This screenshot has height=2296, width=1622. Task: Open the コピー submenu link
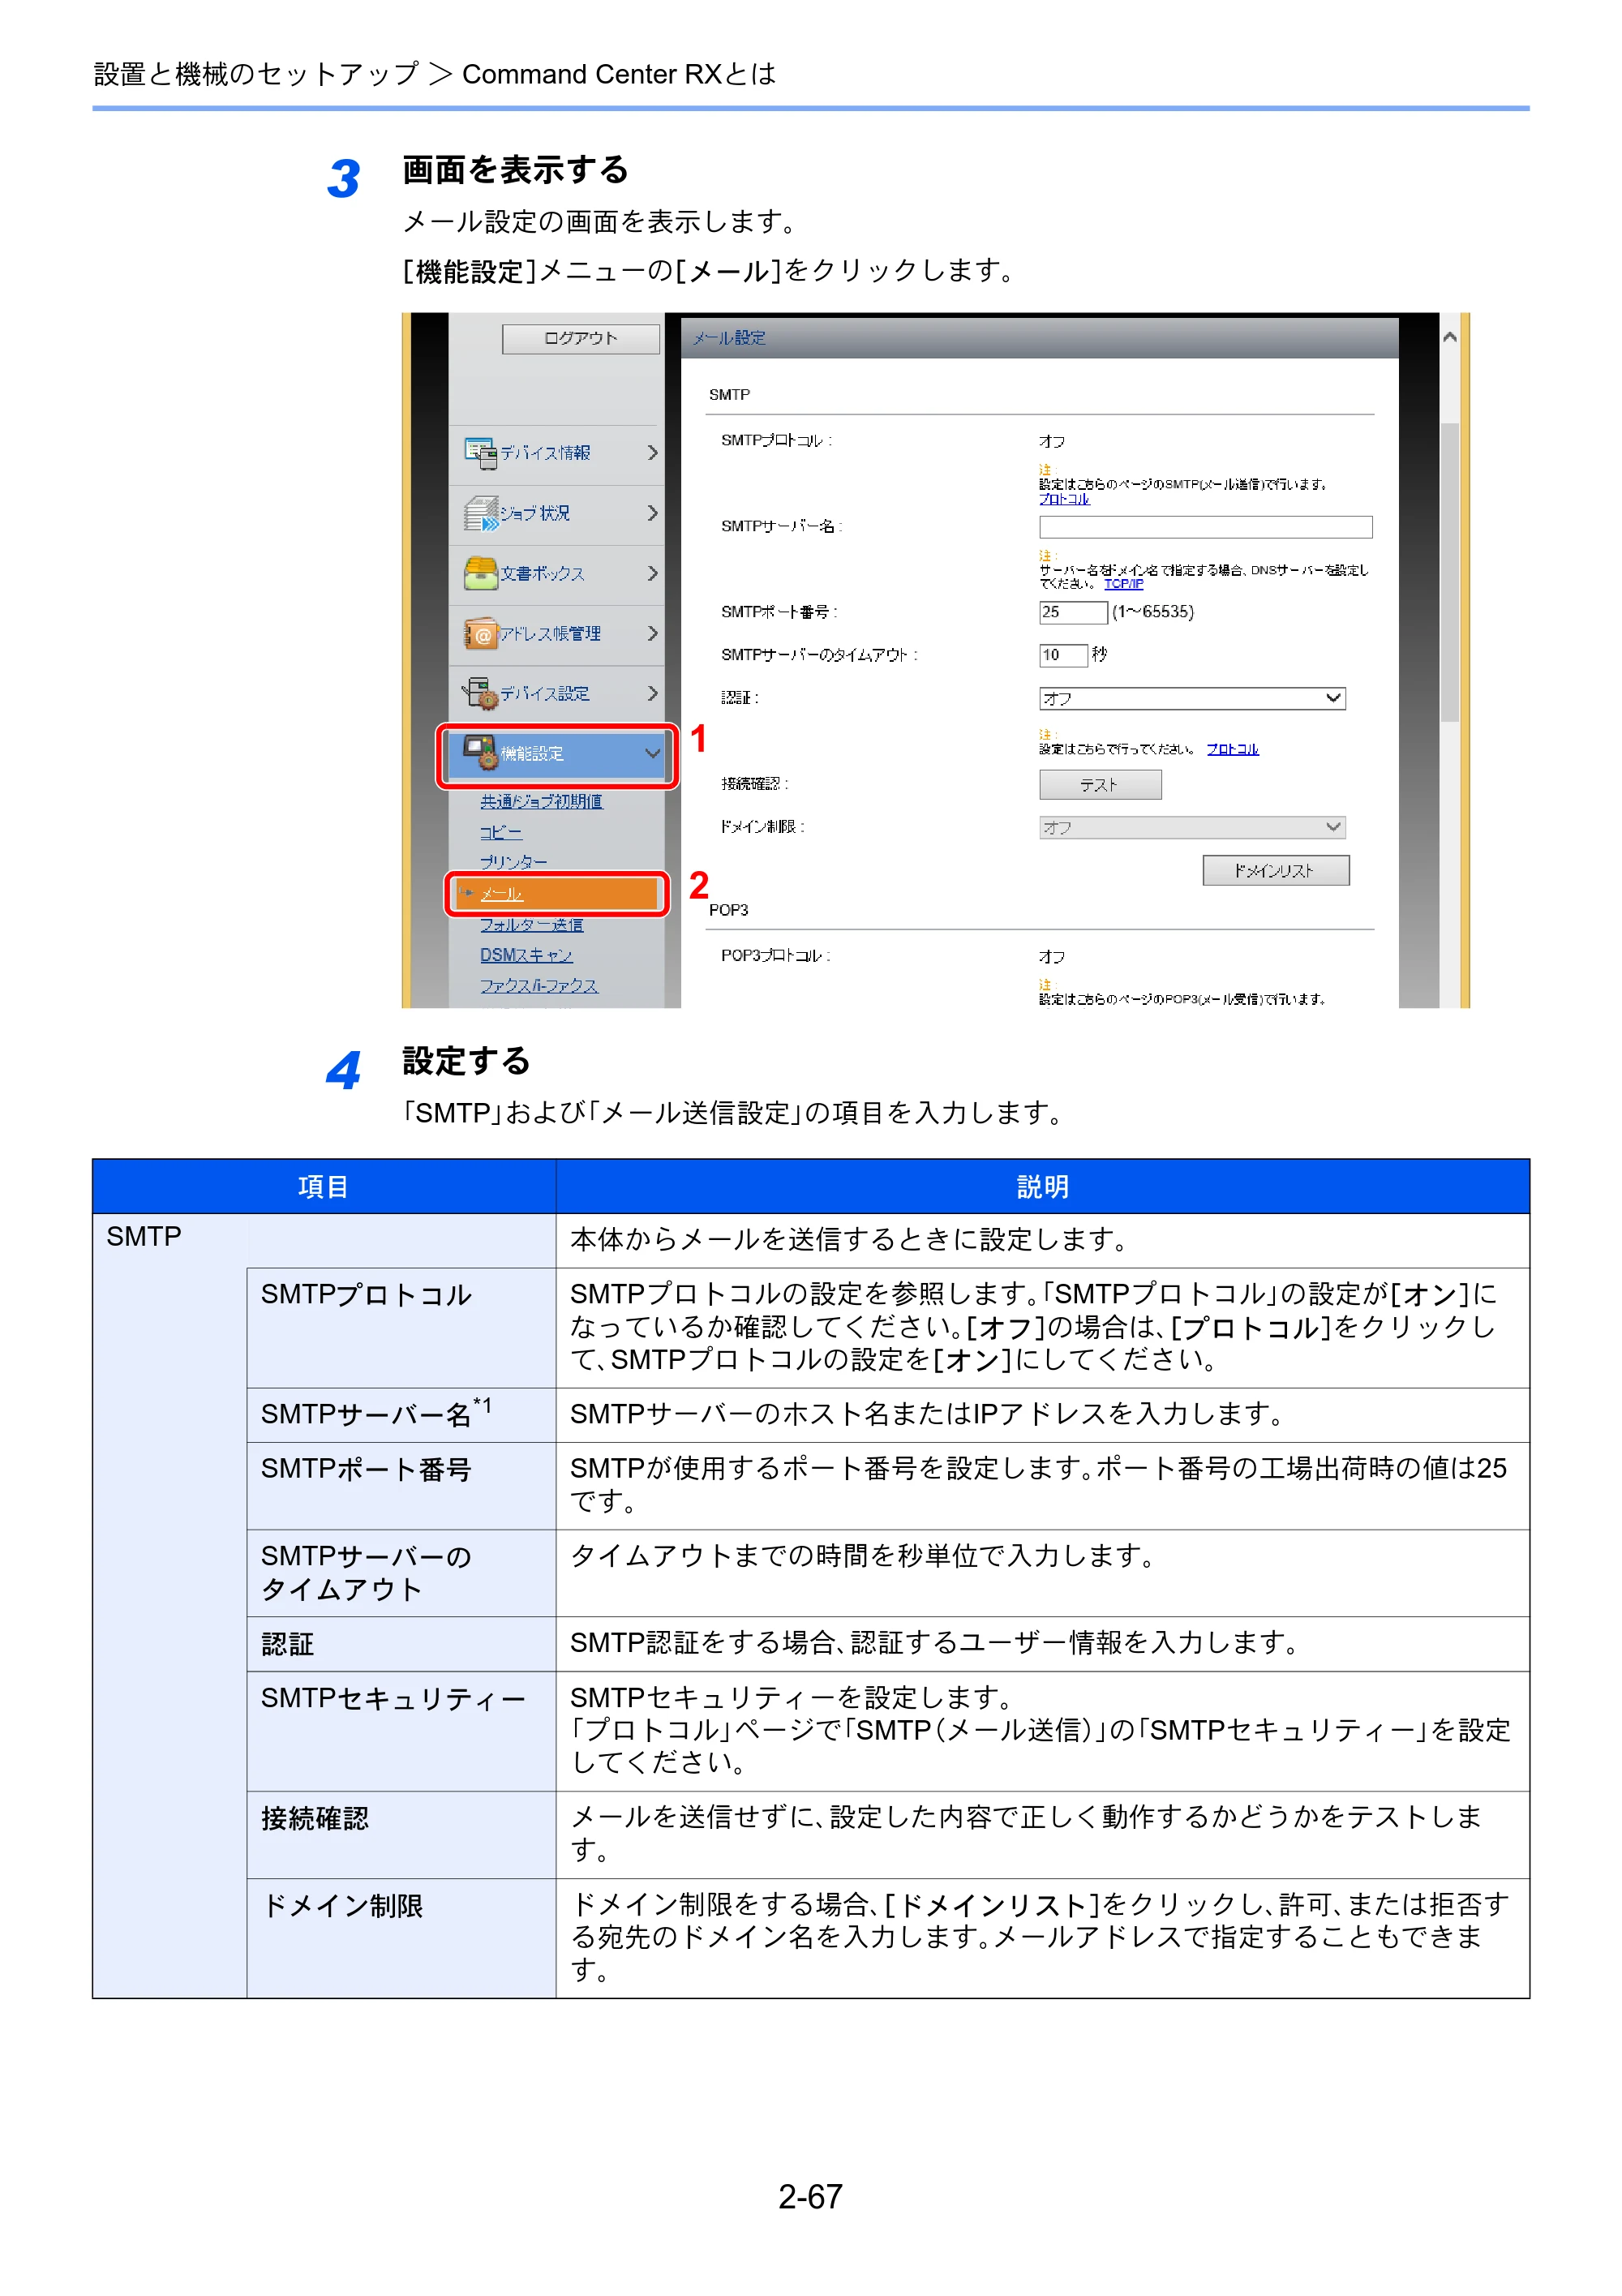pos(500,832)
